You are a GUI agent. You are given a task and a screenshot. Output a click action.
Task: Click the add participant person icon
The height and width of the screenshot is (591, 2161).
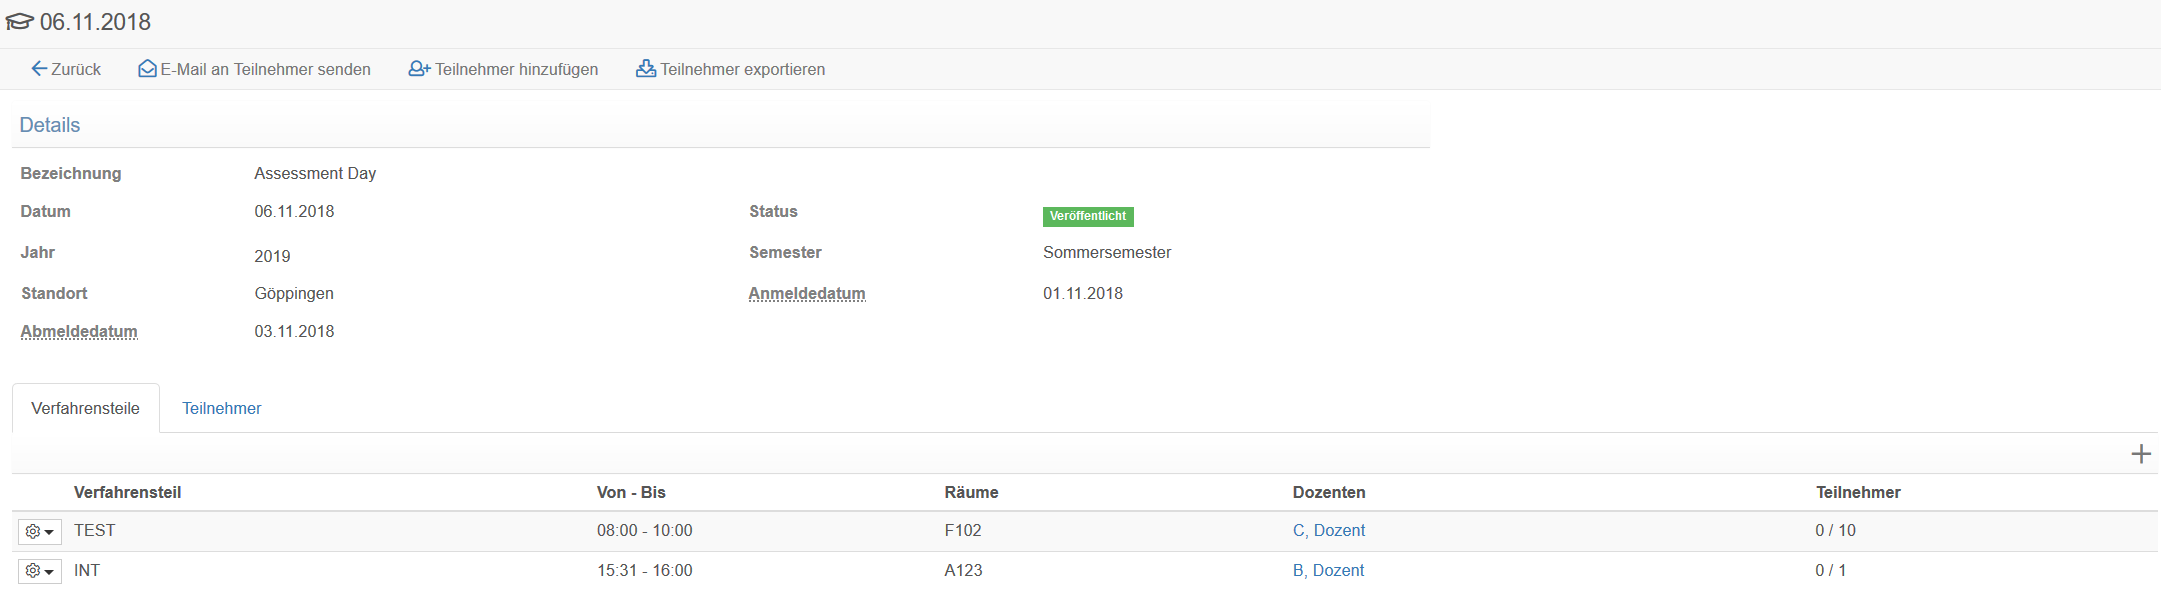coord(419,69)
